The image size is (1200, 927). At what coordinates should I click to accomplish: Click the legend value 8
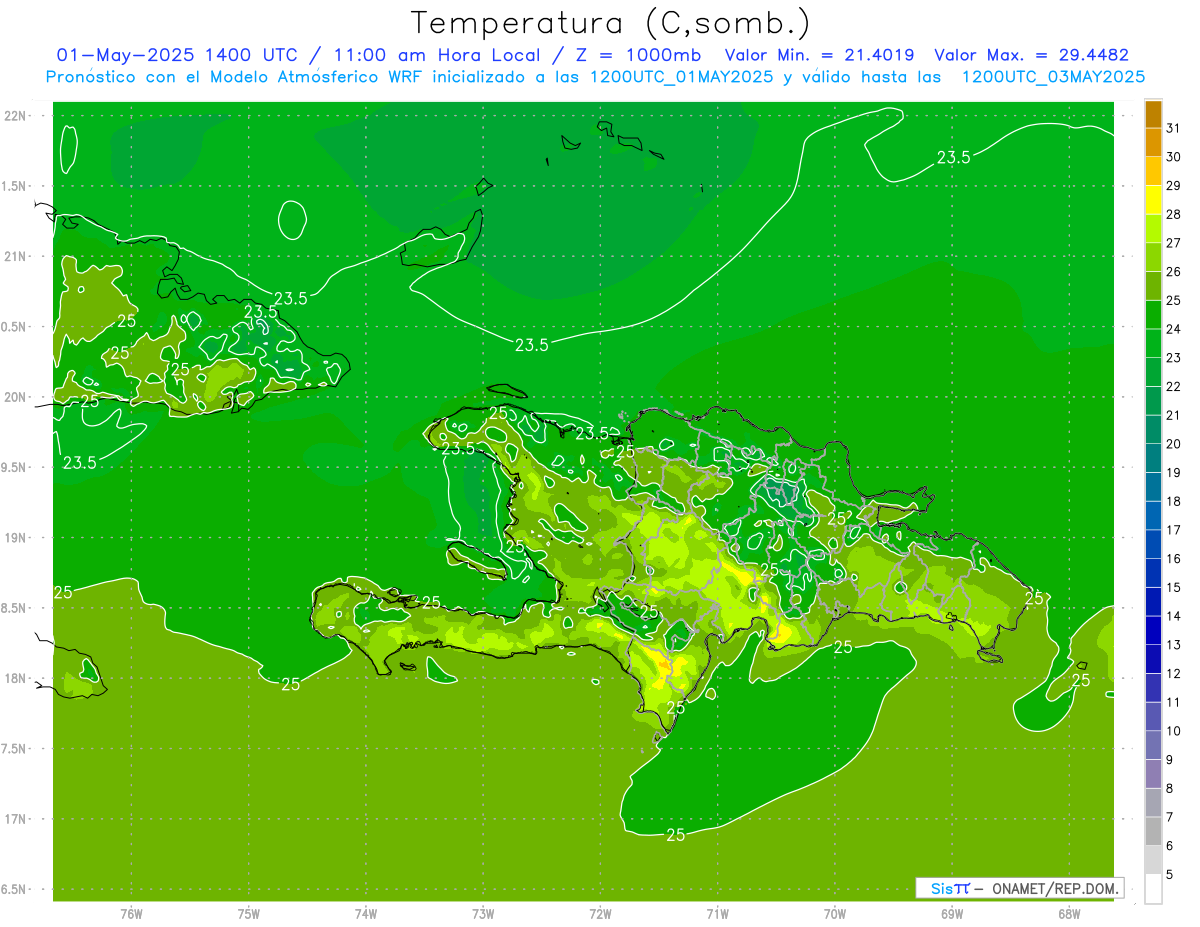[x=1169, y=788]
